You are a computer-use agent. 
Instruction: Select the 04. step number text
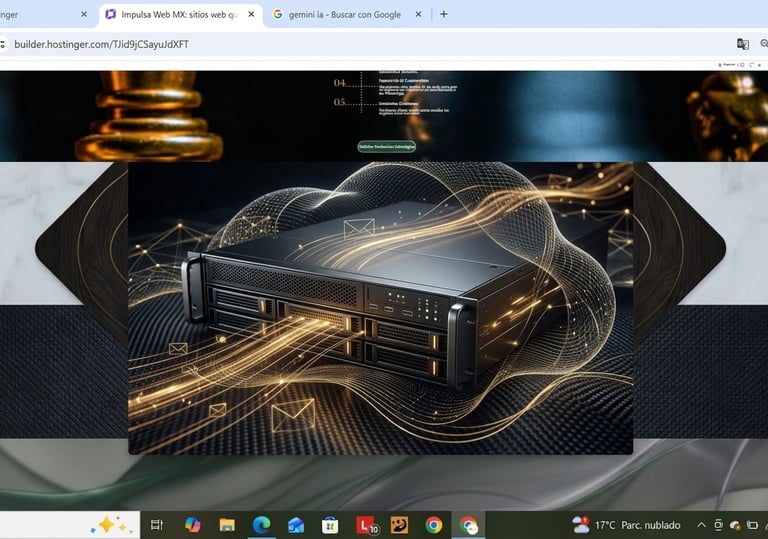(x=340, y=83)
